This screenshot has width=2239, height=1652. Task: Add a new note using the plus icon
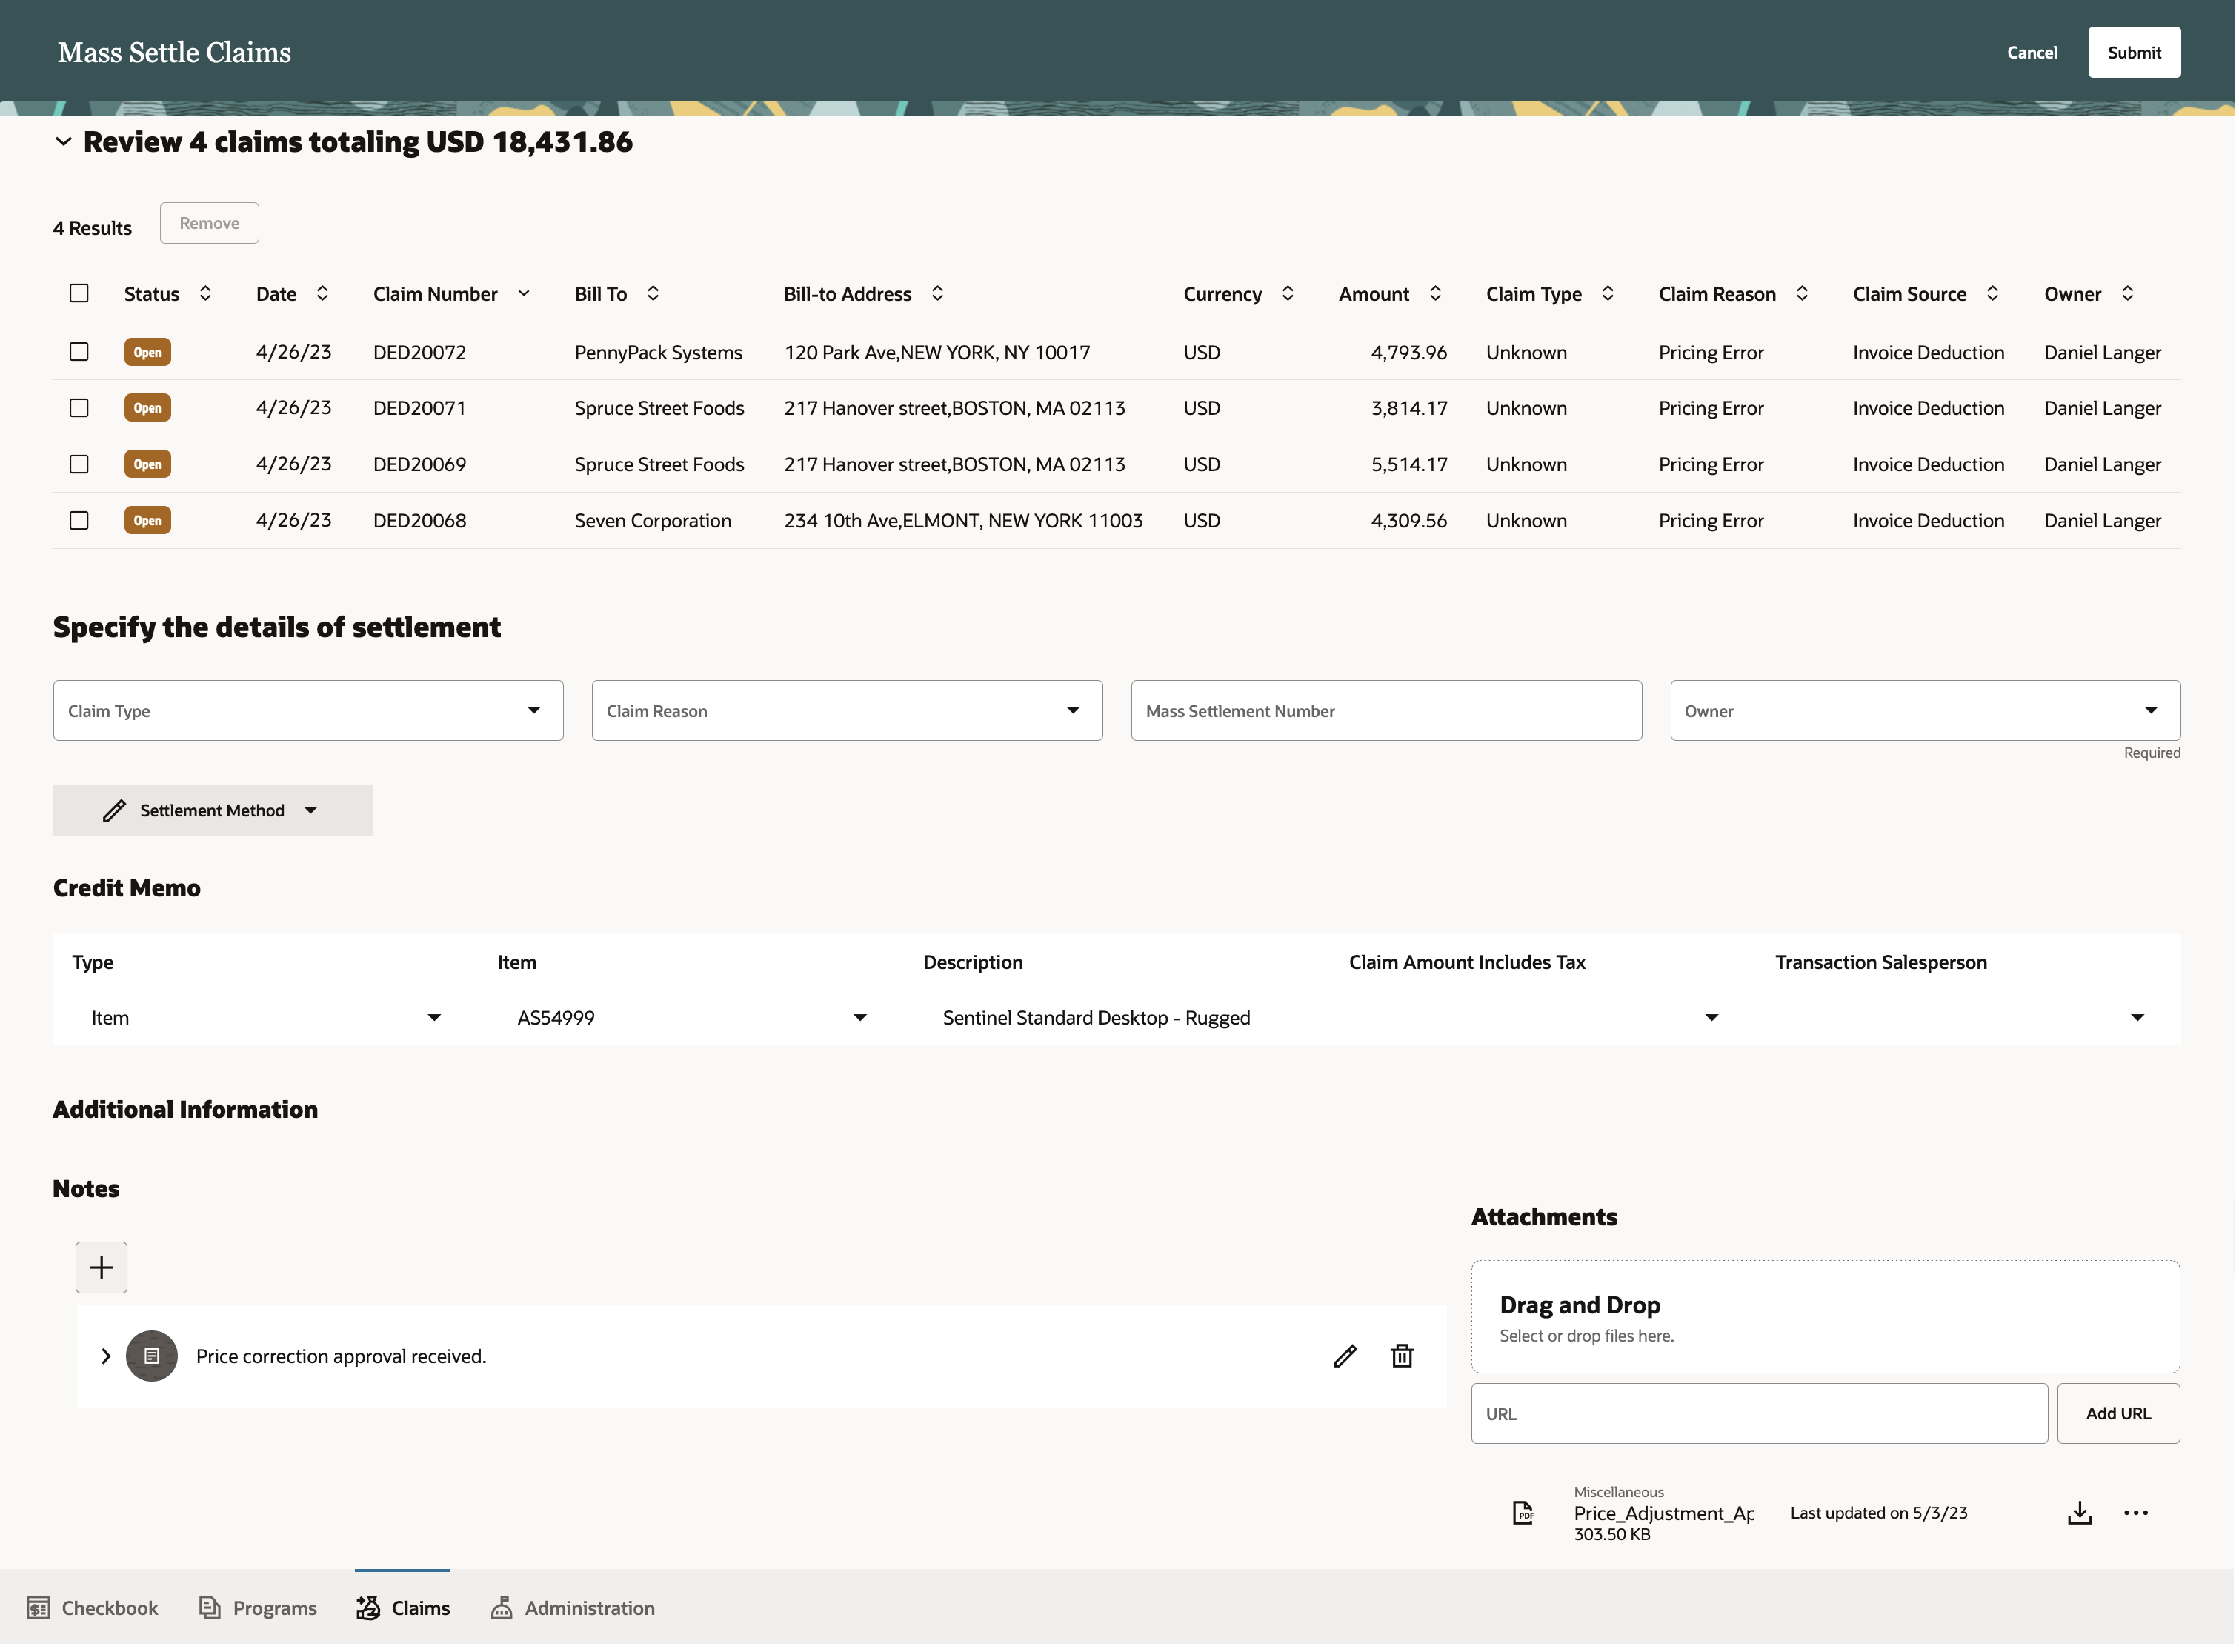point(101,1267)
